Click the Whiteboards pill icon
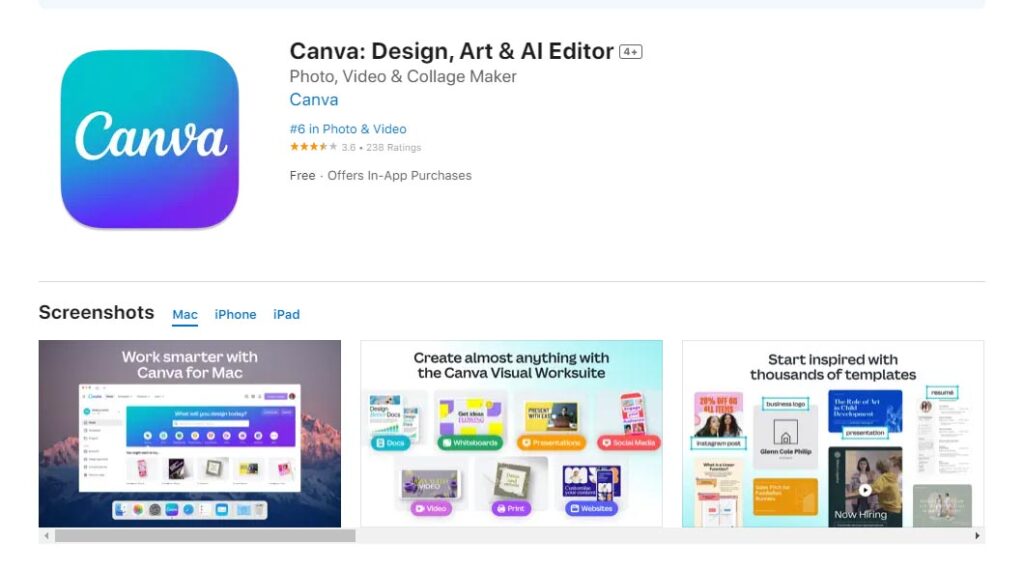Screen dimensions: 1024x570 pos(470,443)
